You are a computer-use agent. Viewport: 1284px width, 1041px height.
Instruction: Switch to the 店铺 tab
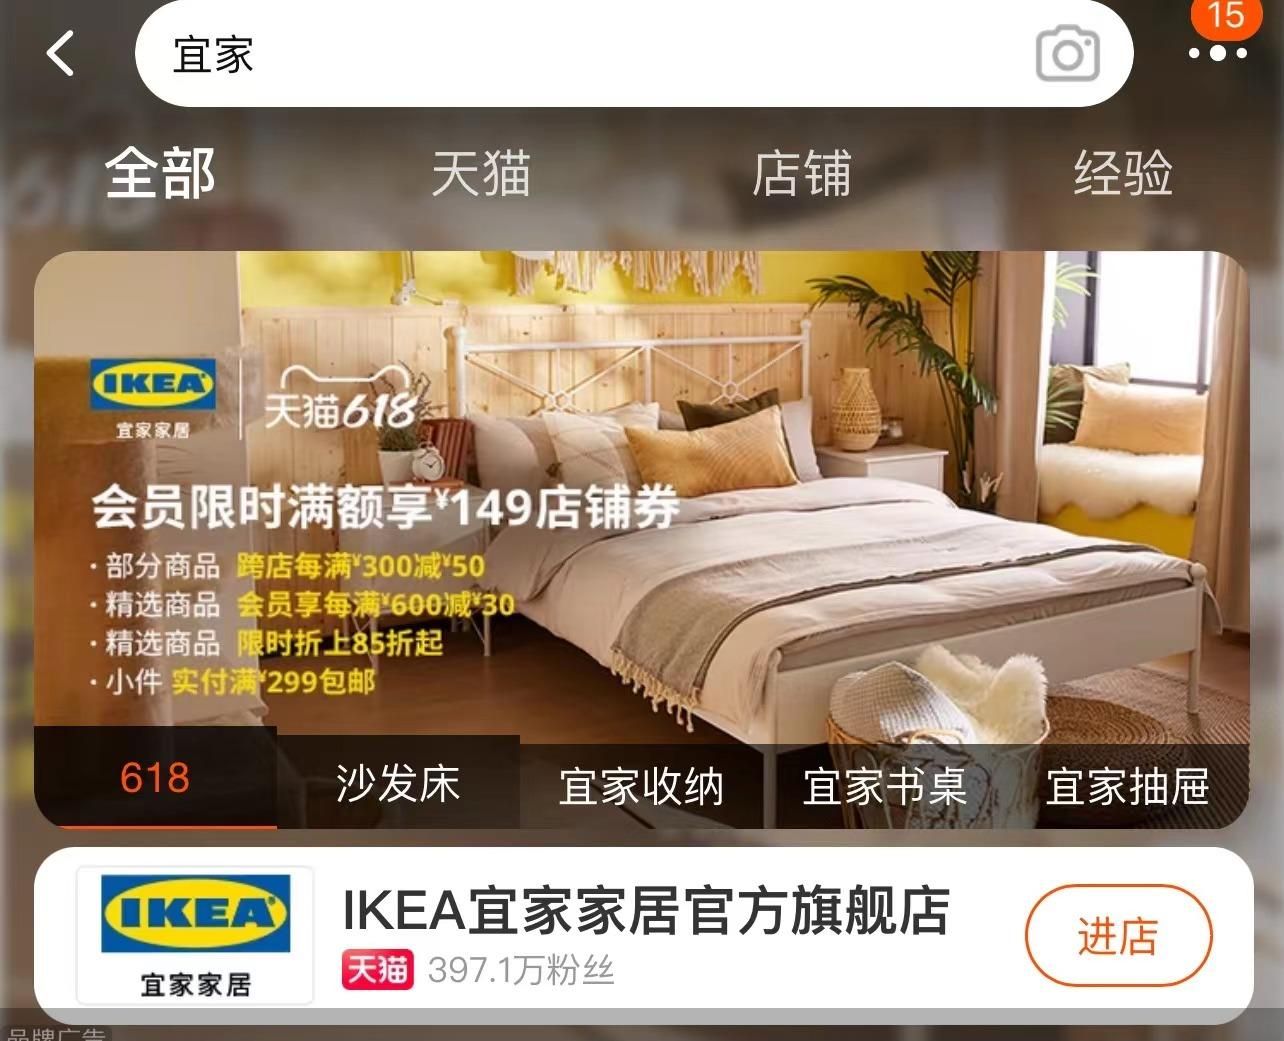click(802, 173)
